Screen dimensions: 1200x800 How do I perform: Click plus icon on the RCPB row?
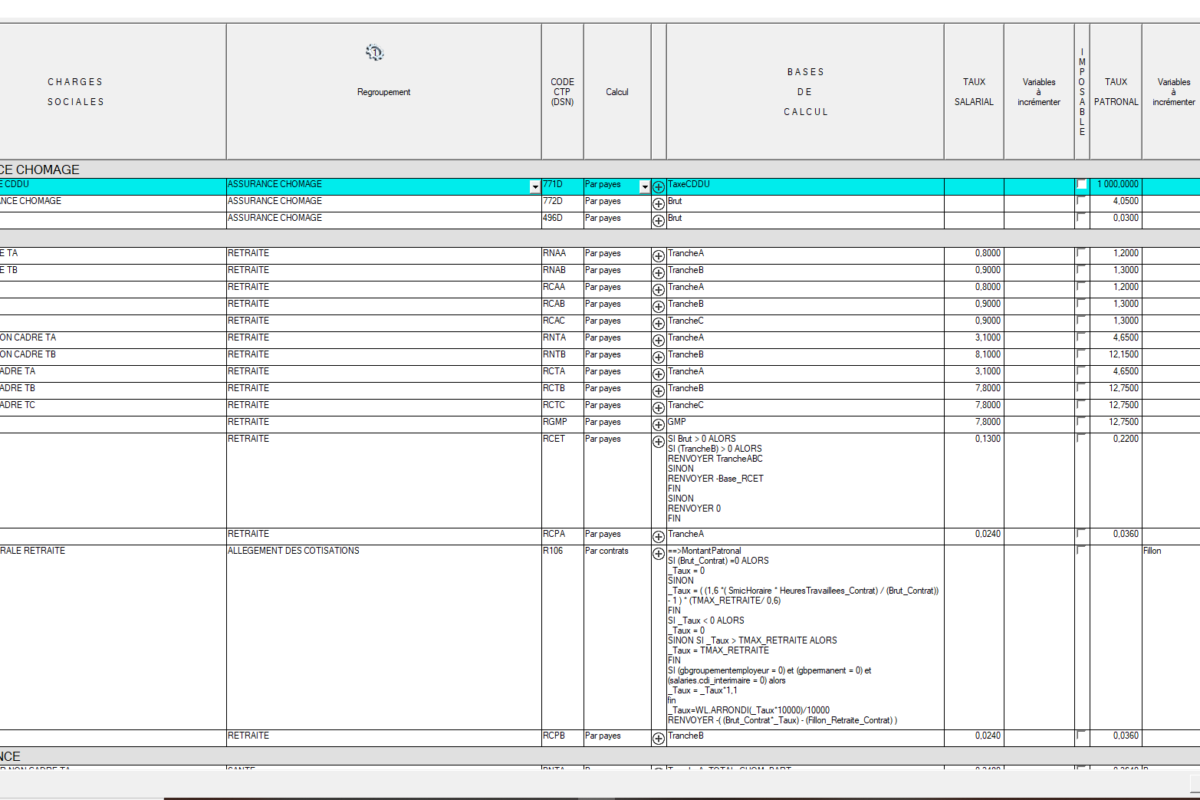coord(658,738)
